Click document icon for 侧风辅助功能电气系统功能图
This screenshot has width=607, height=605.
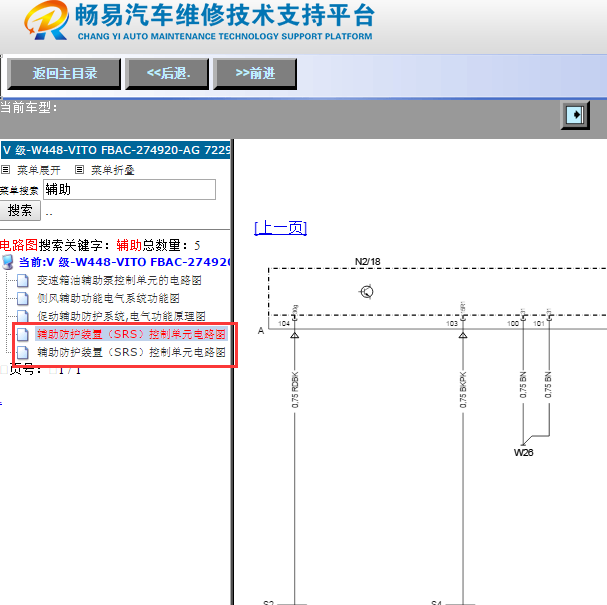(x=22, y=298)
